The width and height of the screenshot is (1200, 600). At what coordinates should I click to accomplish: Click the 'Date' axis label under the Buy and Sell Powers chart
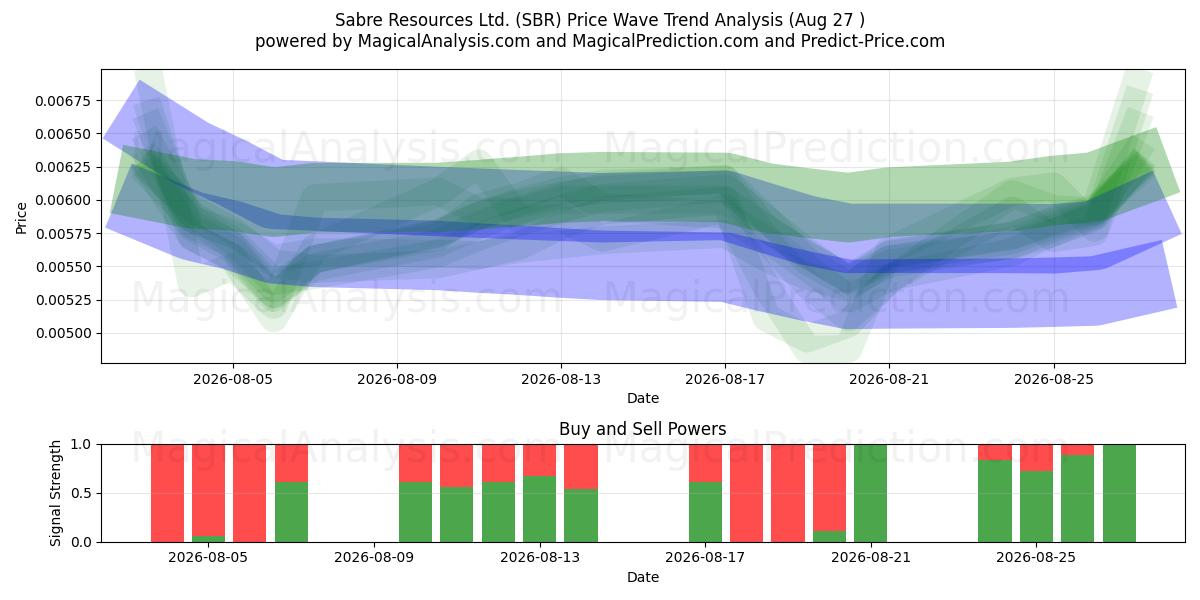pos(643,577)
